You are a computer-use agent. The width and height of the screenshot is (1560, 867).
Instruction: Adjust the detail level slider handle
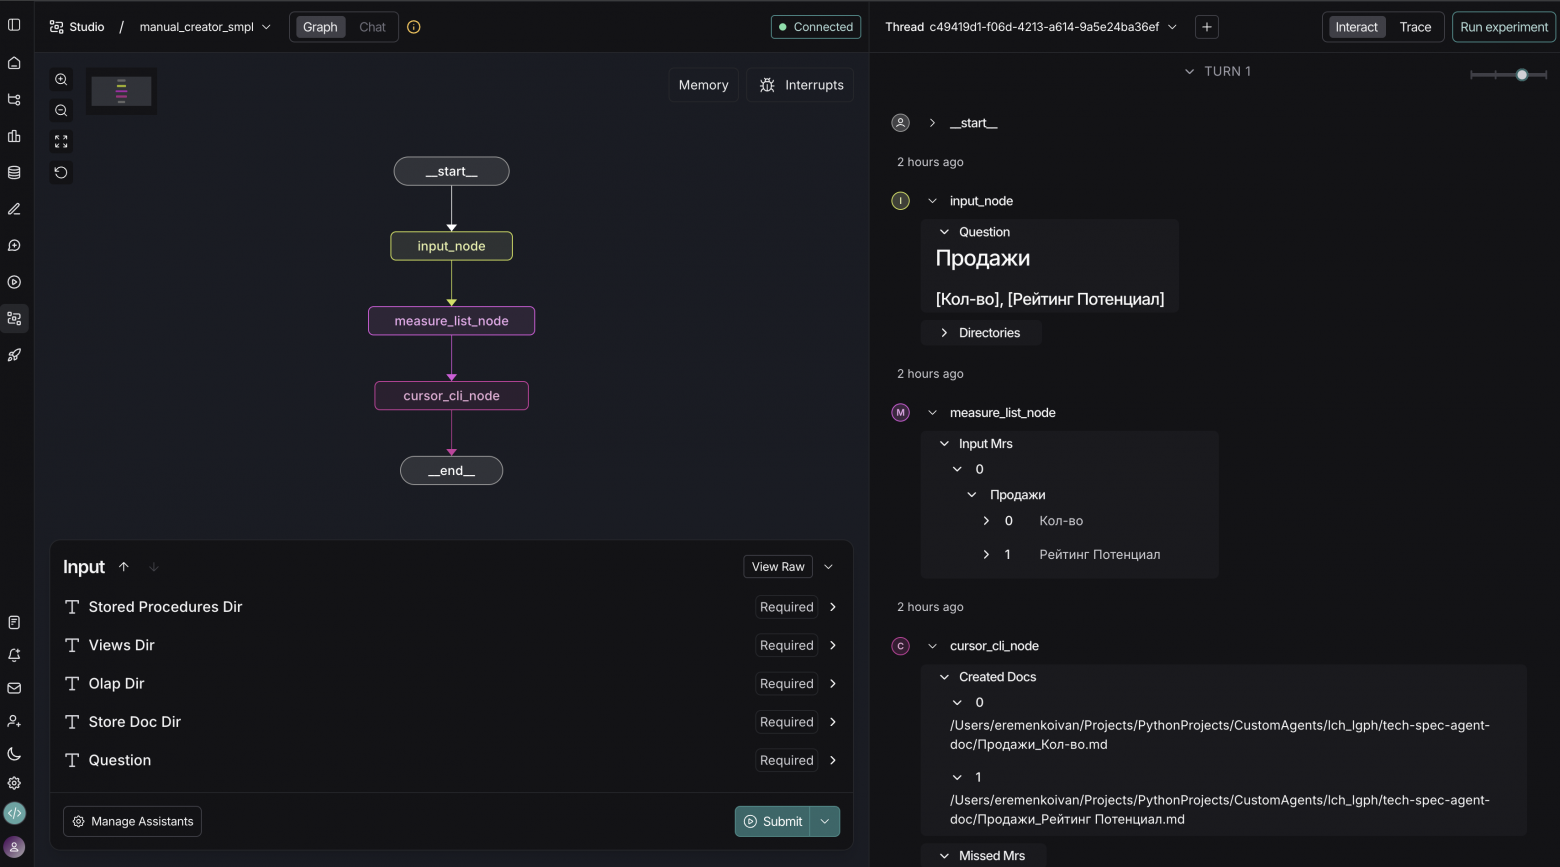tap(1522, 75)
